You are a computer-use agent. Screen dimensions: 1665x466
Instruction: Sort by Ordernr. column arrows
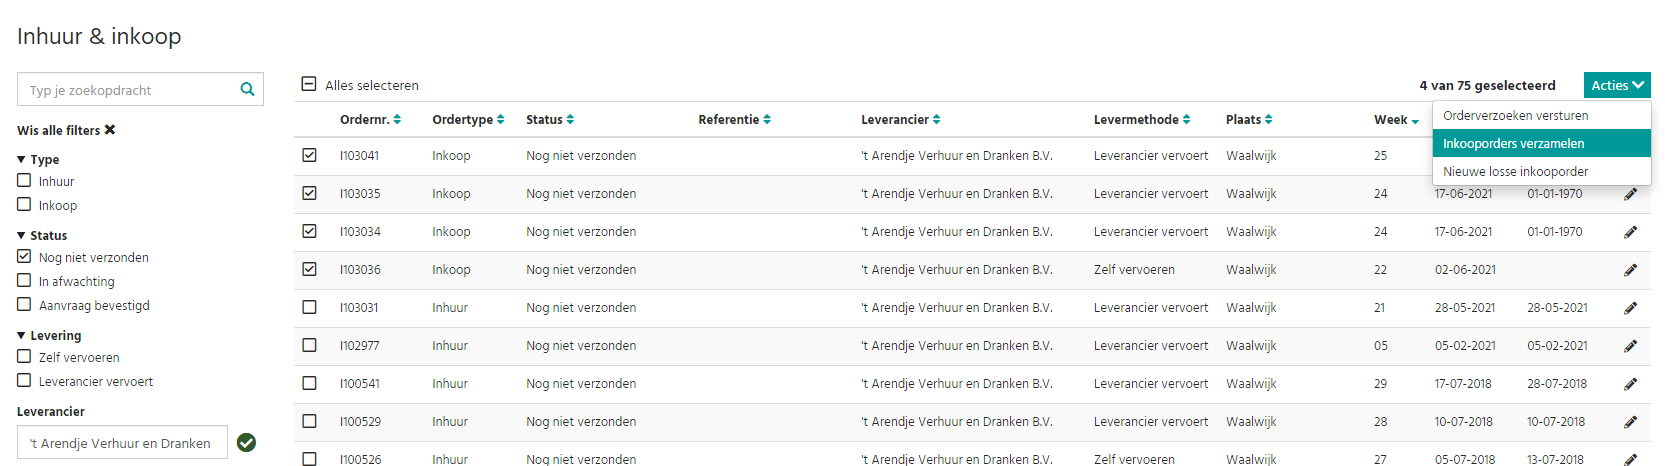397,119
